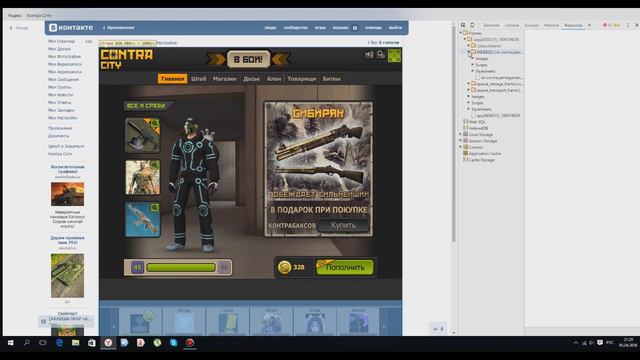Open Windows Store taskbar icon
640x360 pixels.
coord(92,343)
